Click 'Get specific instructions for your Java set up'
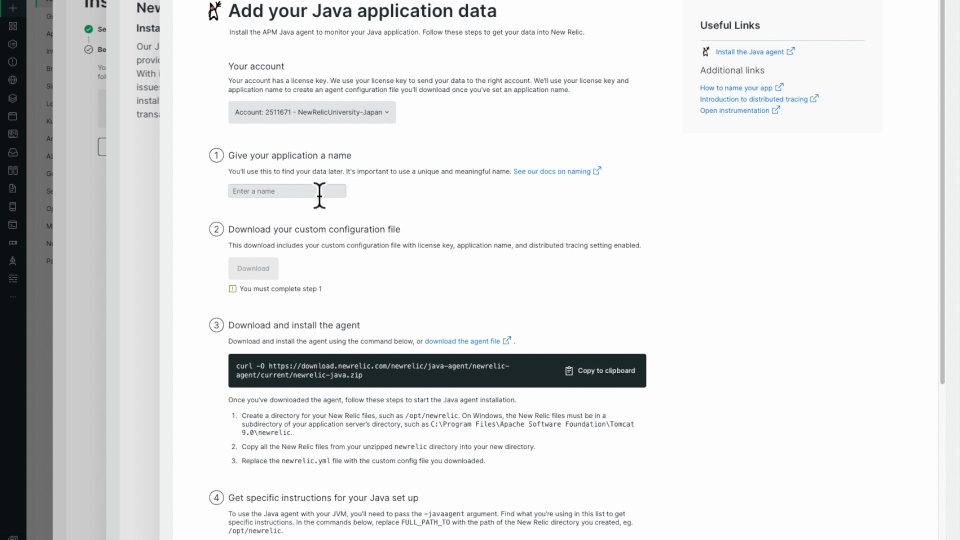 pyautogui.click(x=323, y=498)
